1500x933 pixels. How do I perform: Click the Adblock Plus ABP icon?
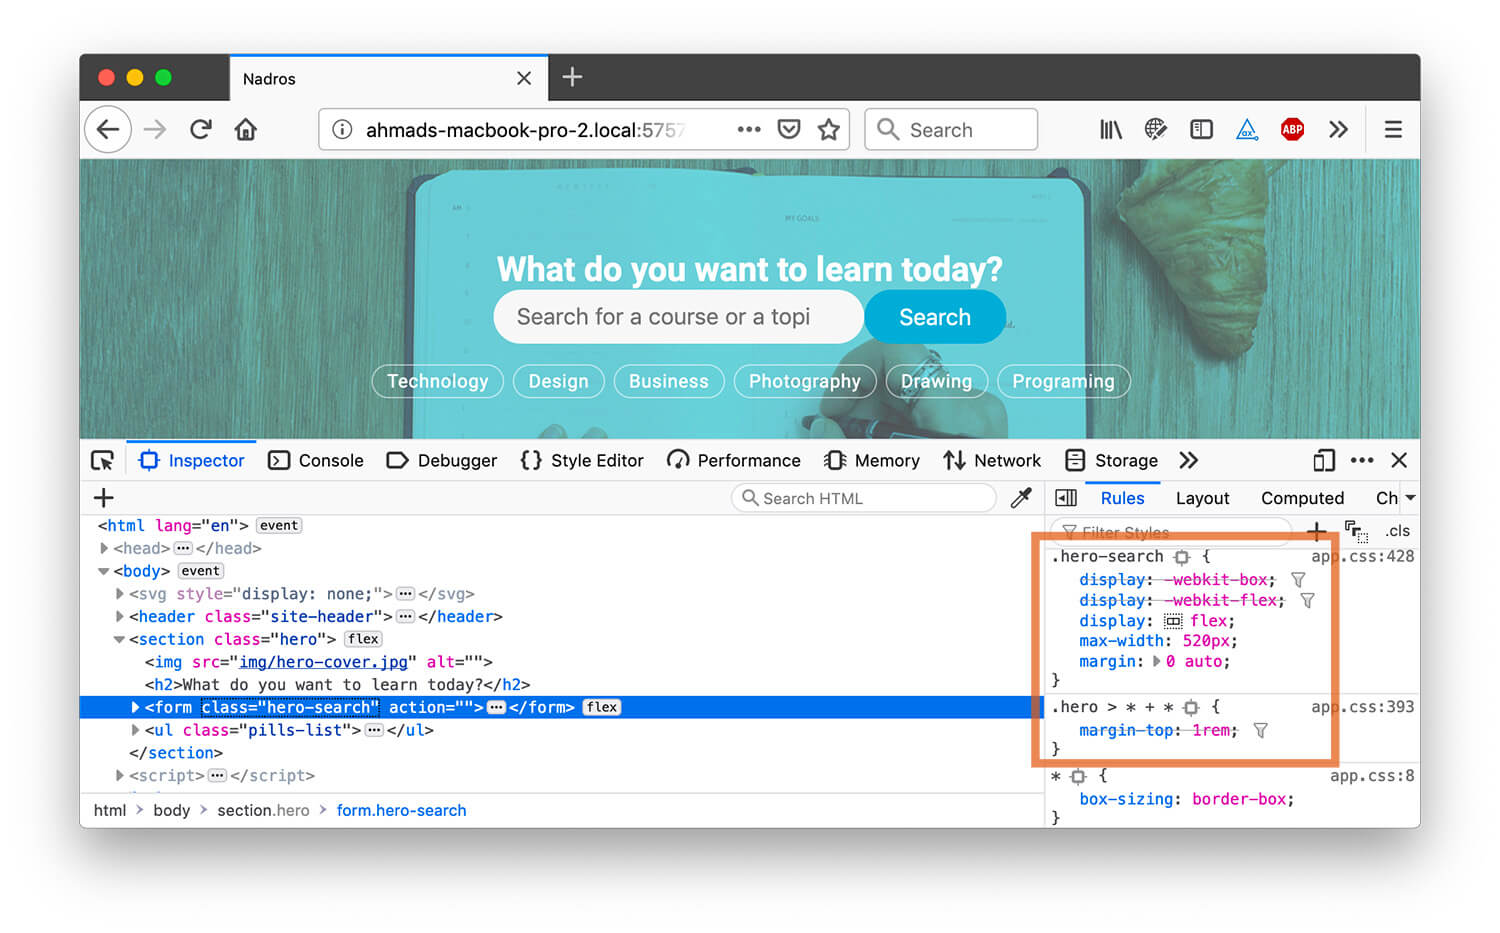1292,130
